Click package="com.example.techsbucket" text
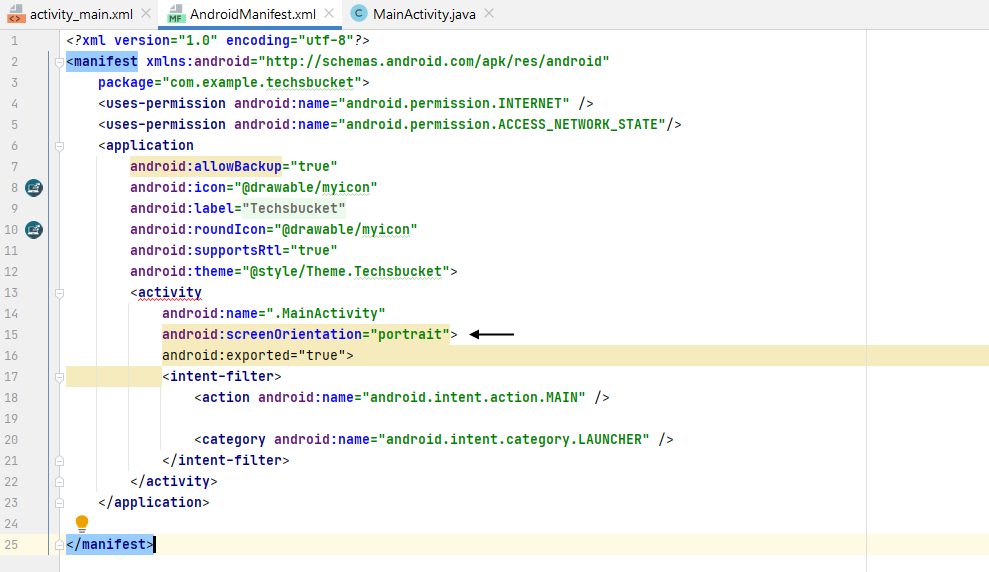Image resolution: width=989 pixels, height=572 pixels. 233,83
